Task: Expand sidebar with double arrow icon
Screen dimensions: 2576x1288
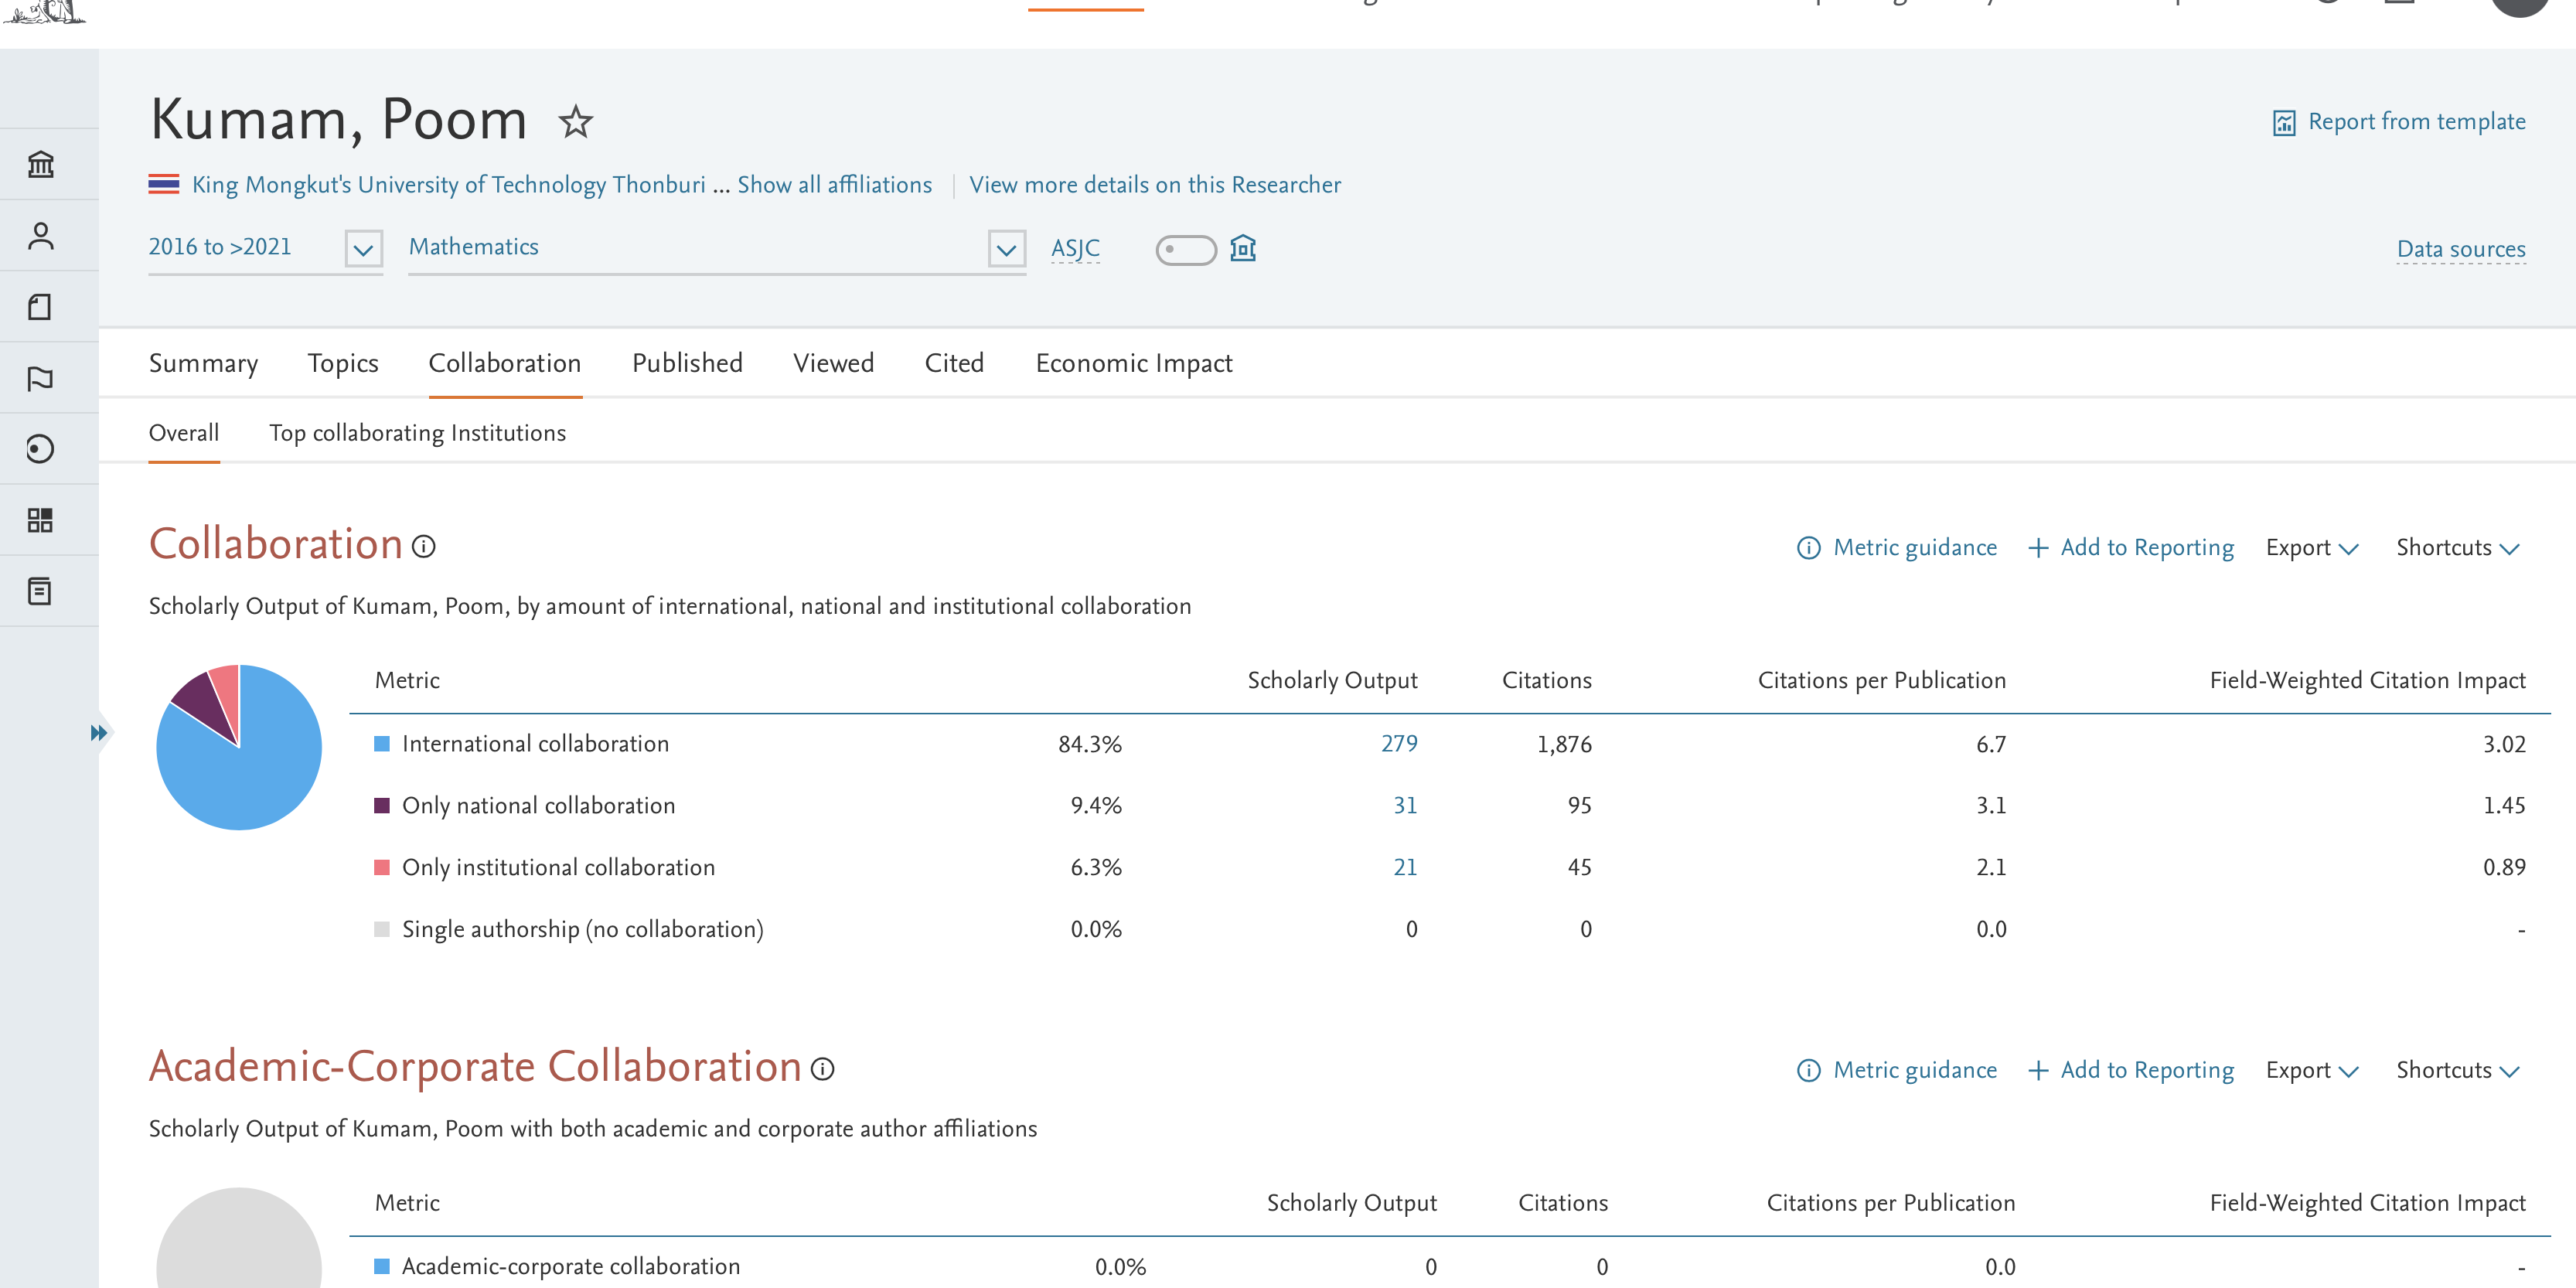Action: tap(98, 733)
